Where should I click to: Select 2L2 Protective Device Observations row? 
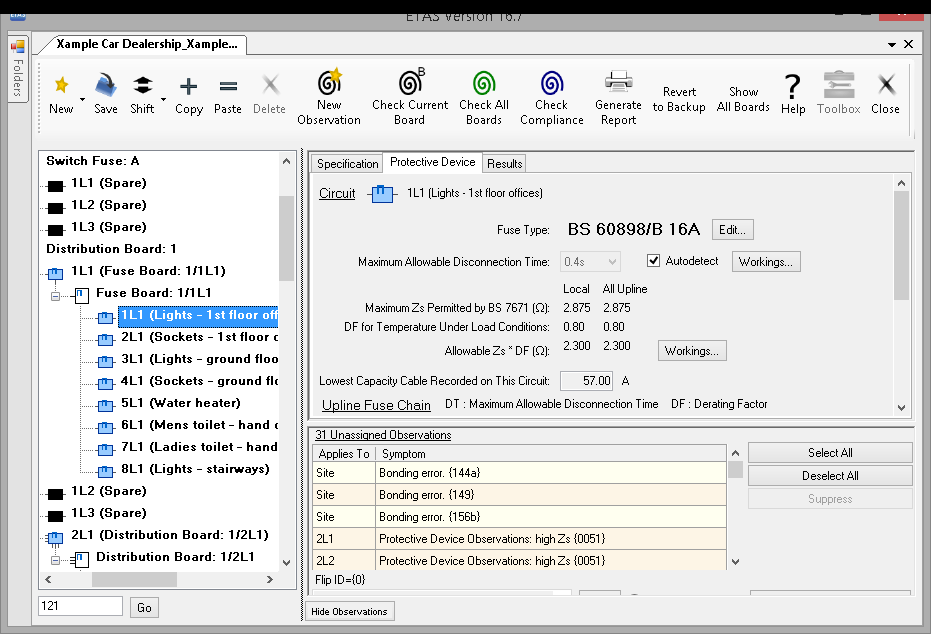click(x=520, y=560)
